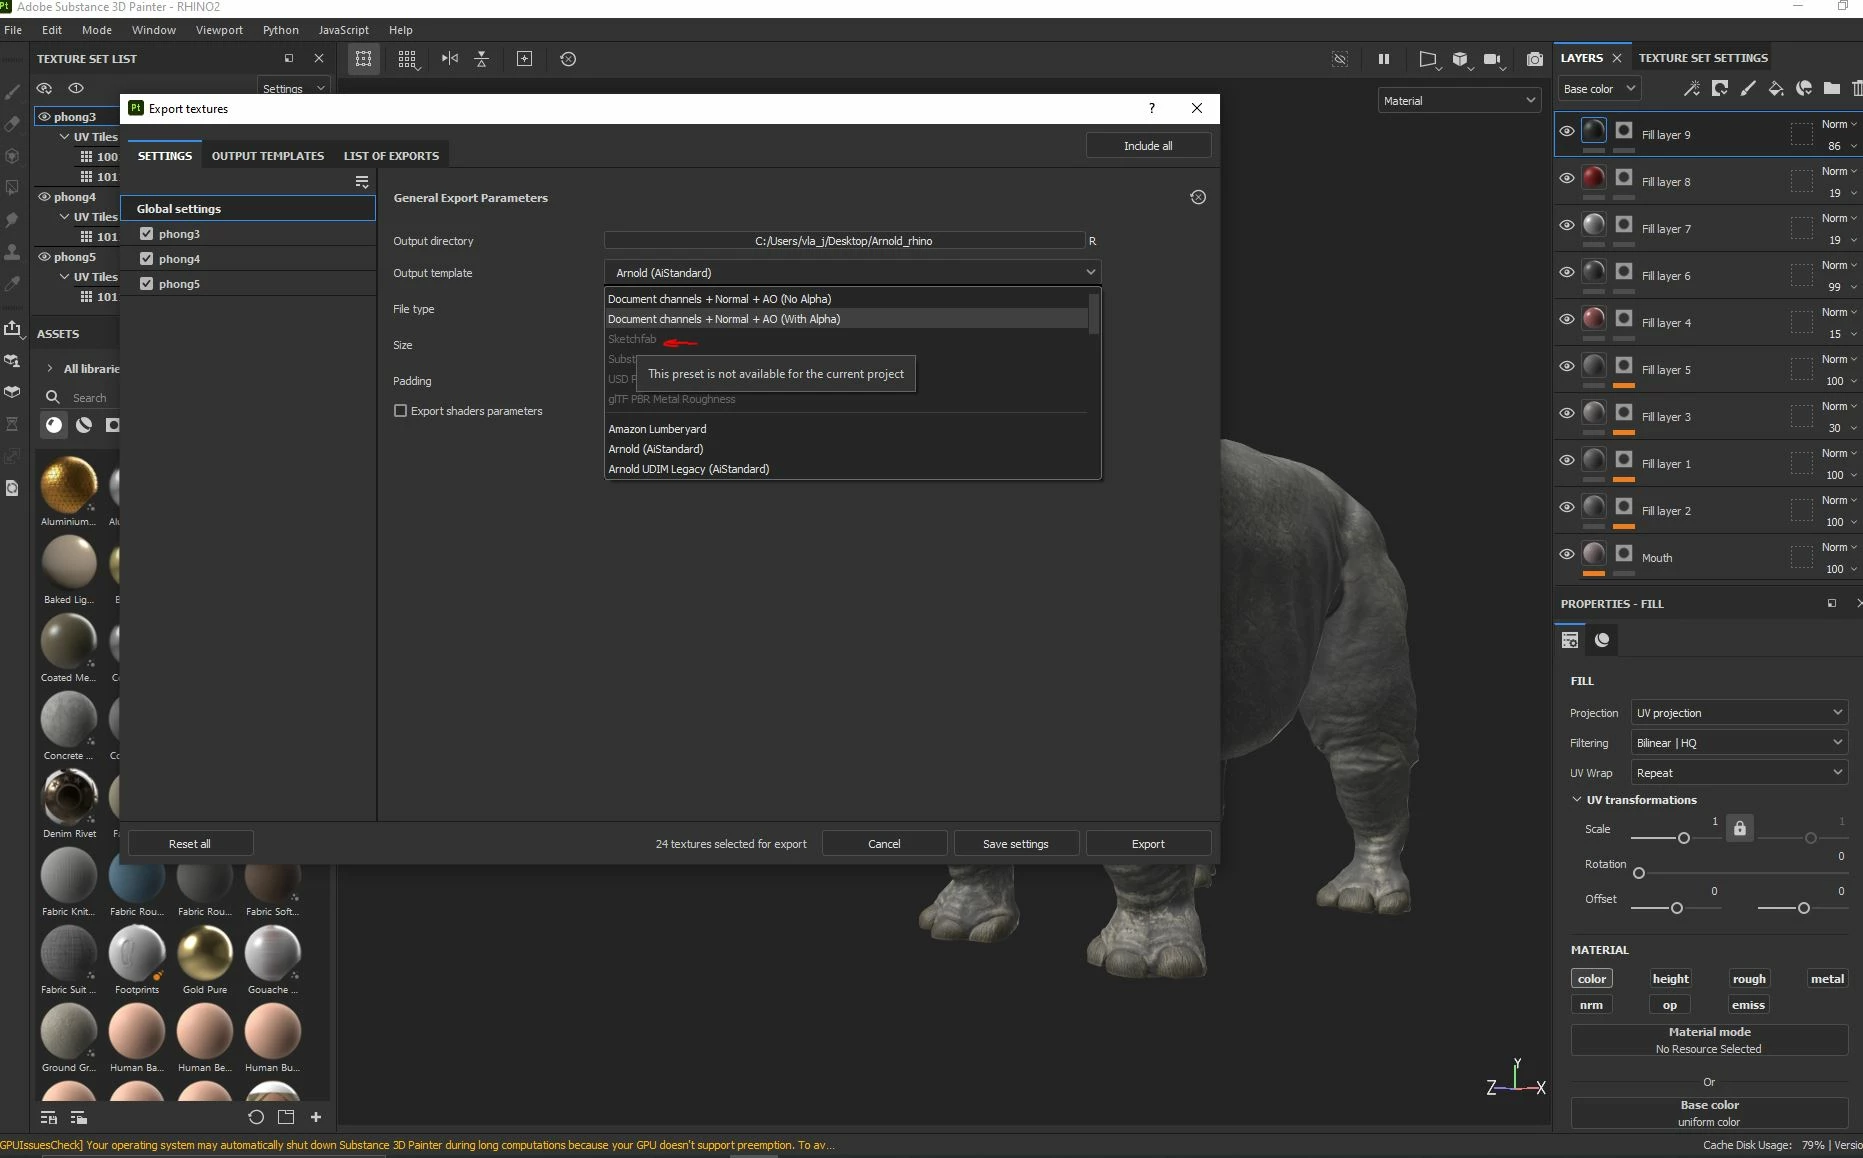
Task: Select the Eraser tool in left toolbar
Action: pyautogui.click(x=12, y=124)
